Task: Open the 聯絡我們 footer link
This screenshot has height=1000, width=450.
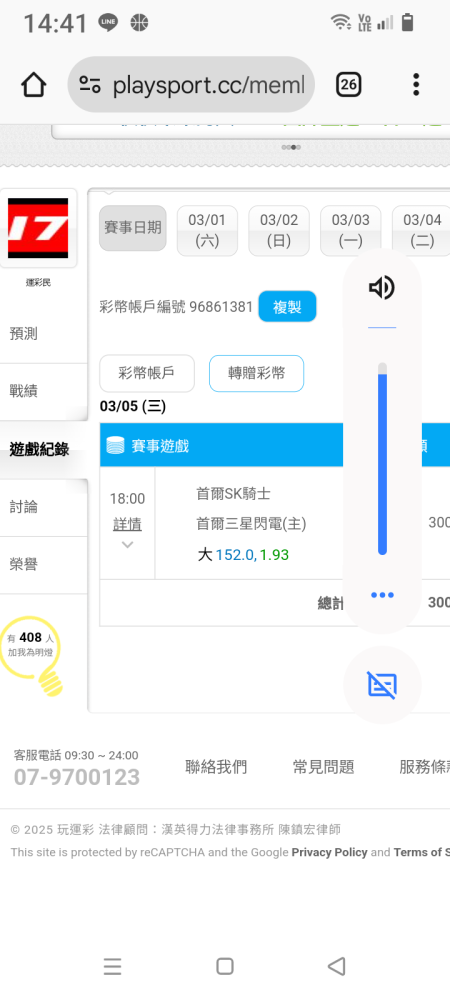Action: 216,767
